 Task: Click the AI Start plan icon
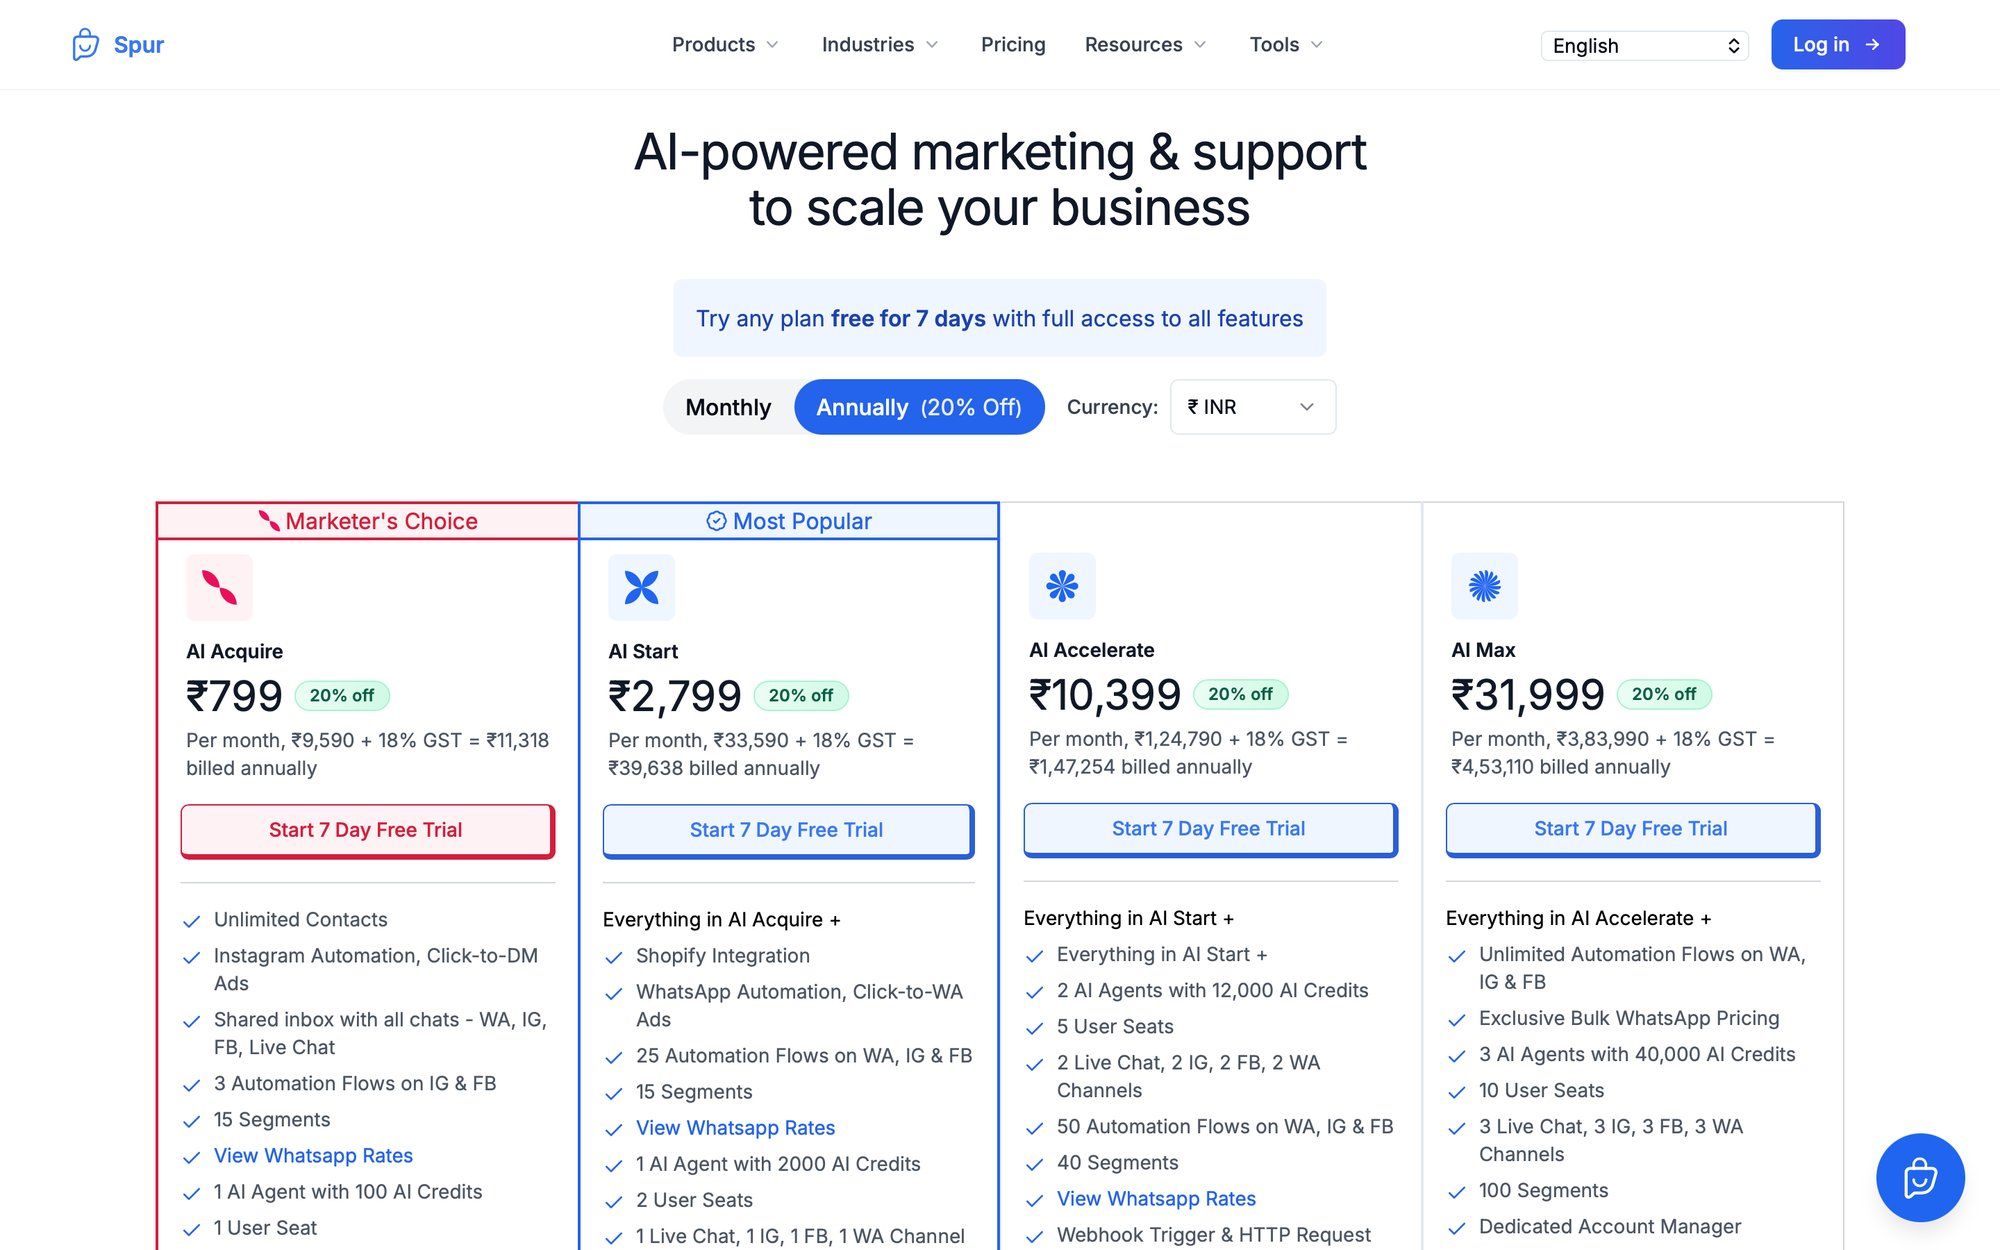(641, 587)
